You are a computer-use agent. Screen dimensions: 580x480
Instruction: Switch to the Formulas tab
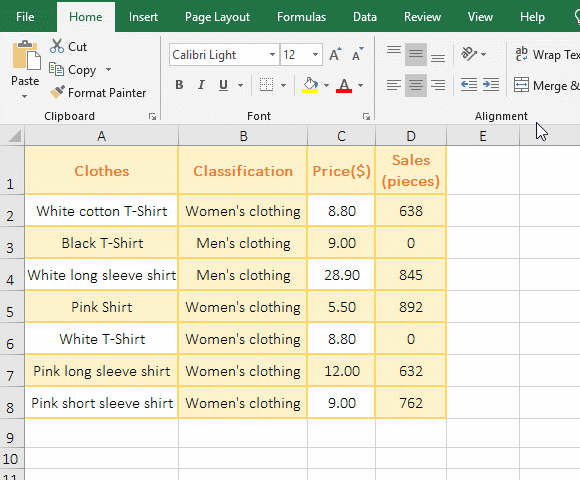point(301,17)
